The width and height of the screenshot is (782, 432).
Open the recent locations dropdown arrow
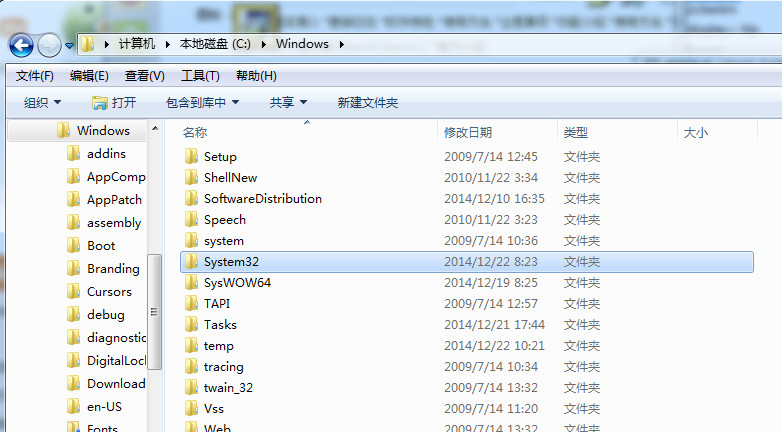click(69, 45)
